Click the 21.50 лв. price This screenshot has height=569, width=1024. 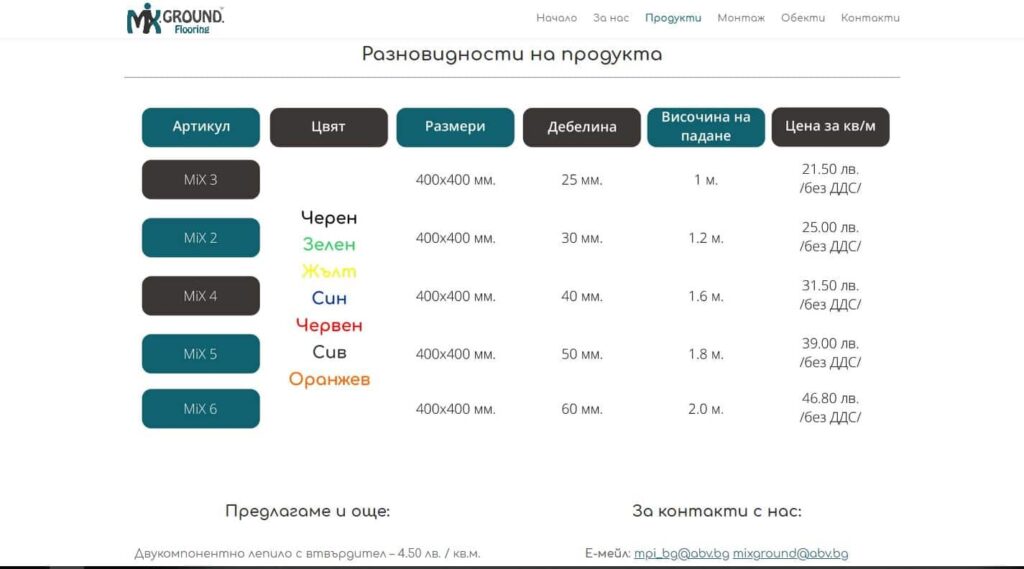pyautogui.click(x=830, y=169)
